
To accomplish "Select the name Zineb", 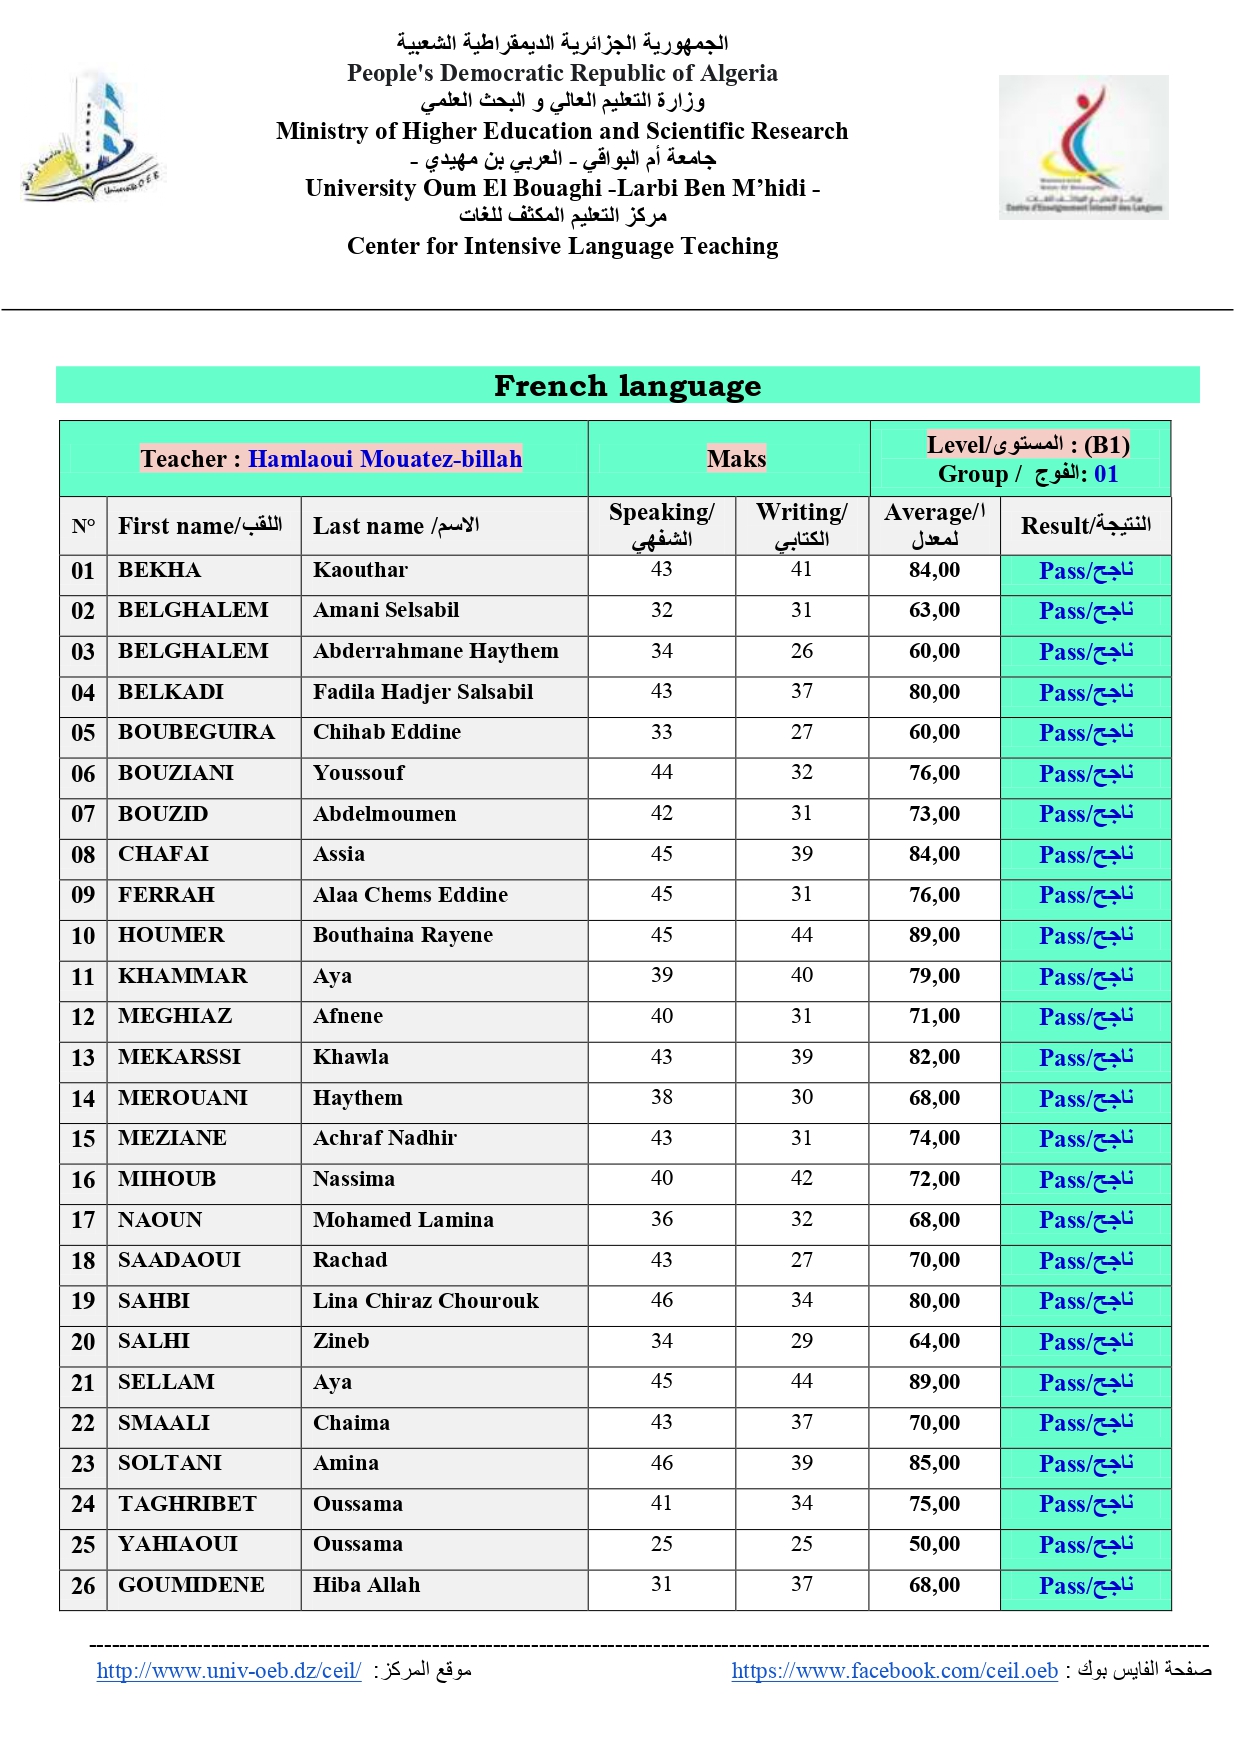I will [341, 1341].
